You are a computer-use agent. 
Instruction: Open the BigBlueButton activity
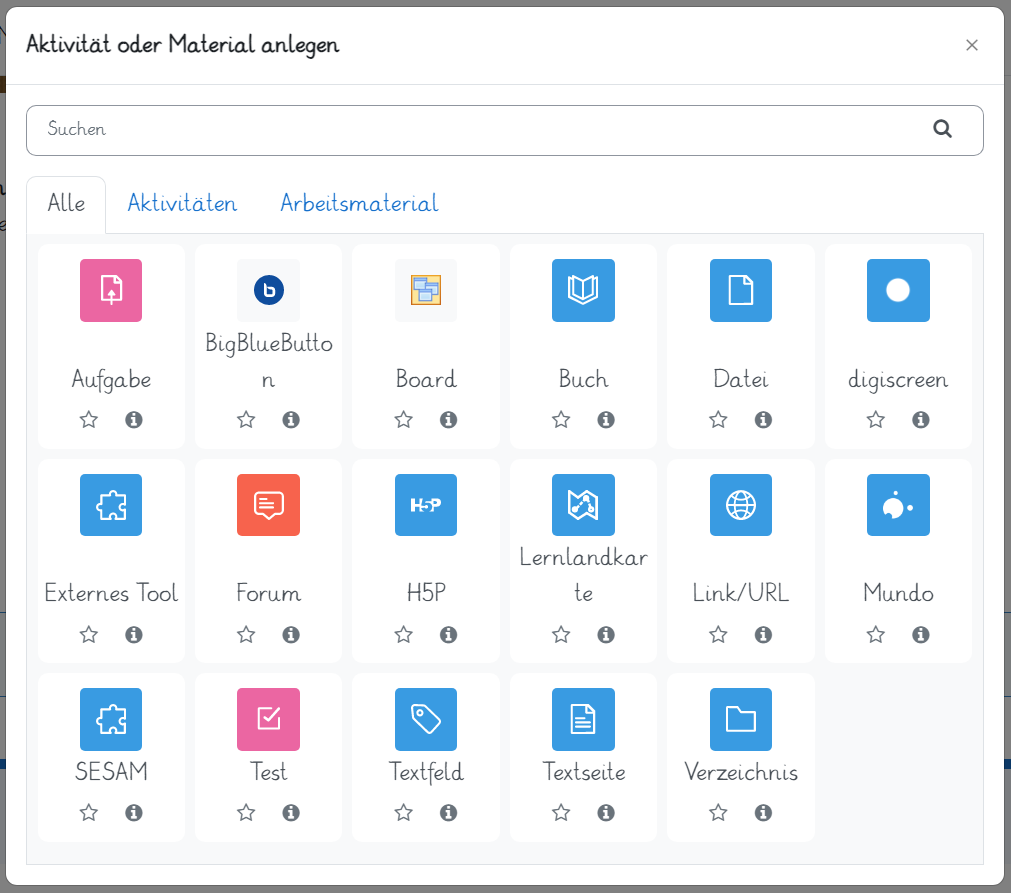(268, 291)
